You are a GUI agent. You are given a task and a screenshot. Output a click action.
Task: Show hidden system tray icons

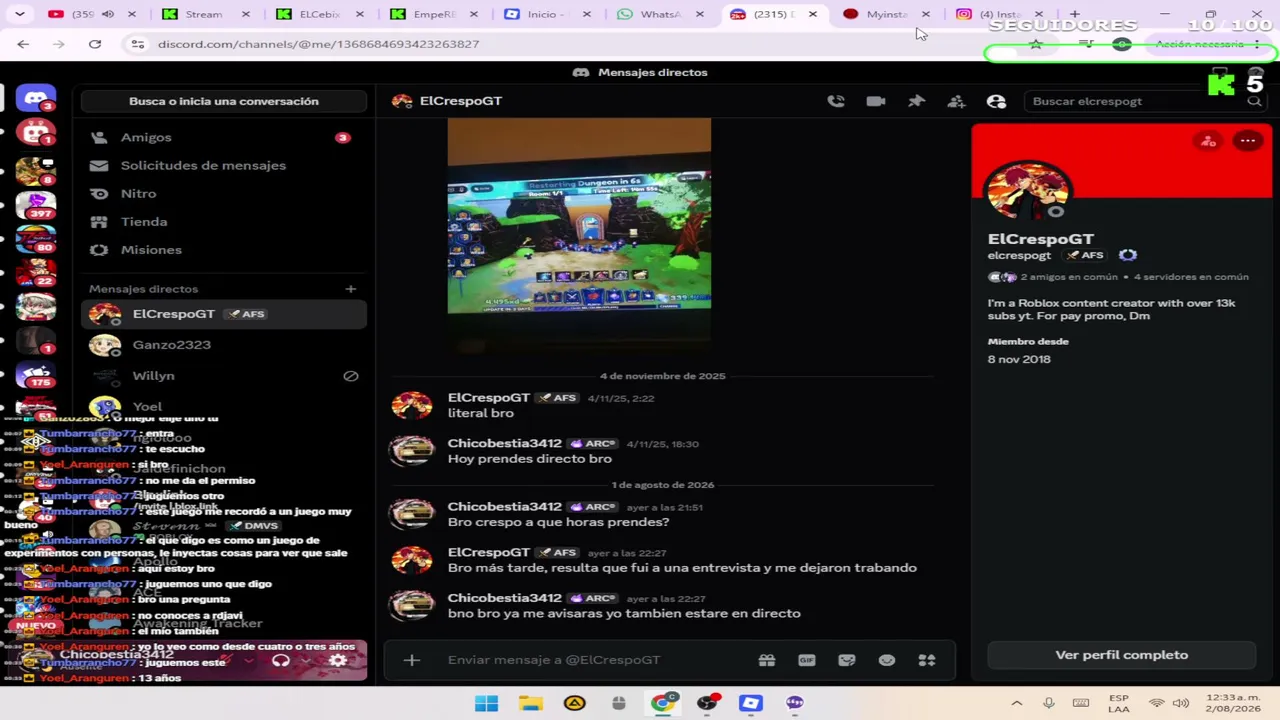[1017, 703]
